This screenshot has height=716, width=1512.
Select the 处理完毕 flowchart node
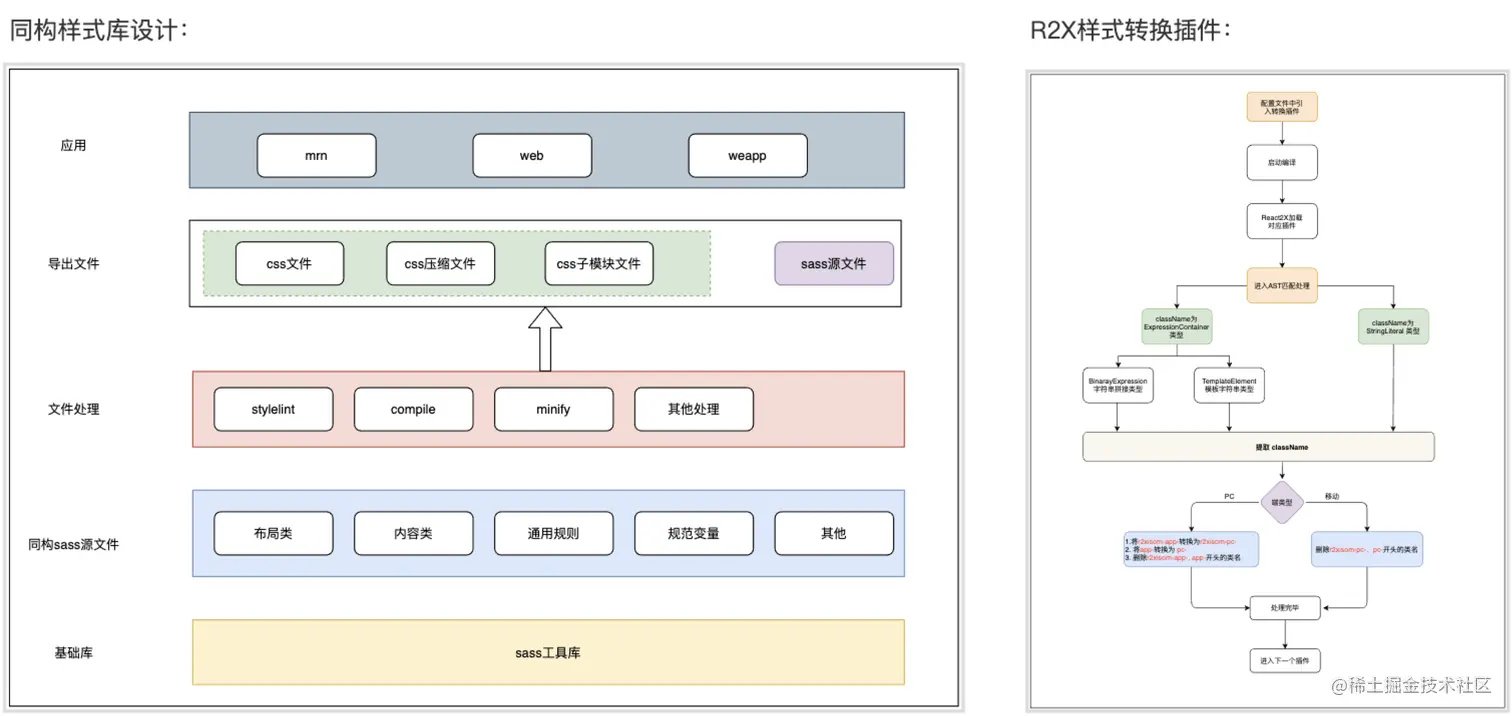pyautogui.click(x=1285, y=607)
